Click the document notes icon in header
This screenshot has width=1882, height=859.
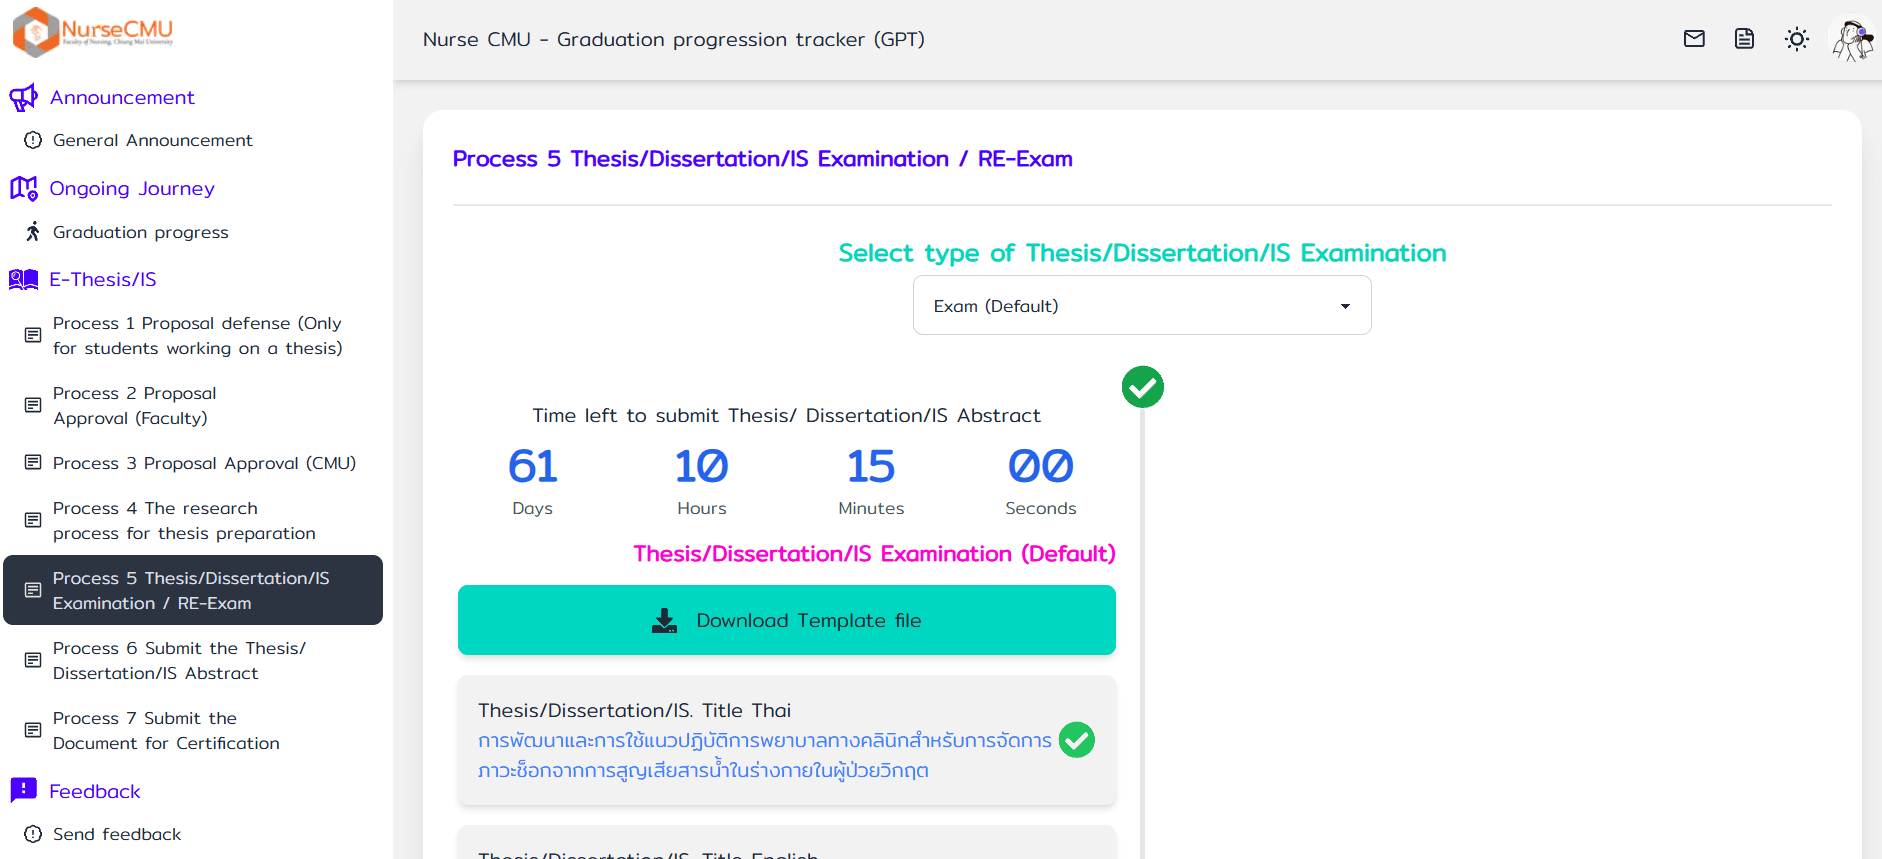coord(1744,39)
